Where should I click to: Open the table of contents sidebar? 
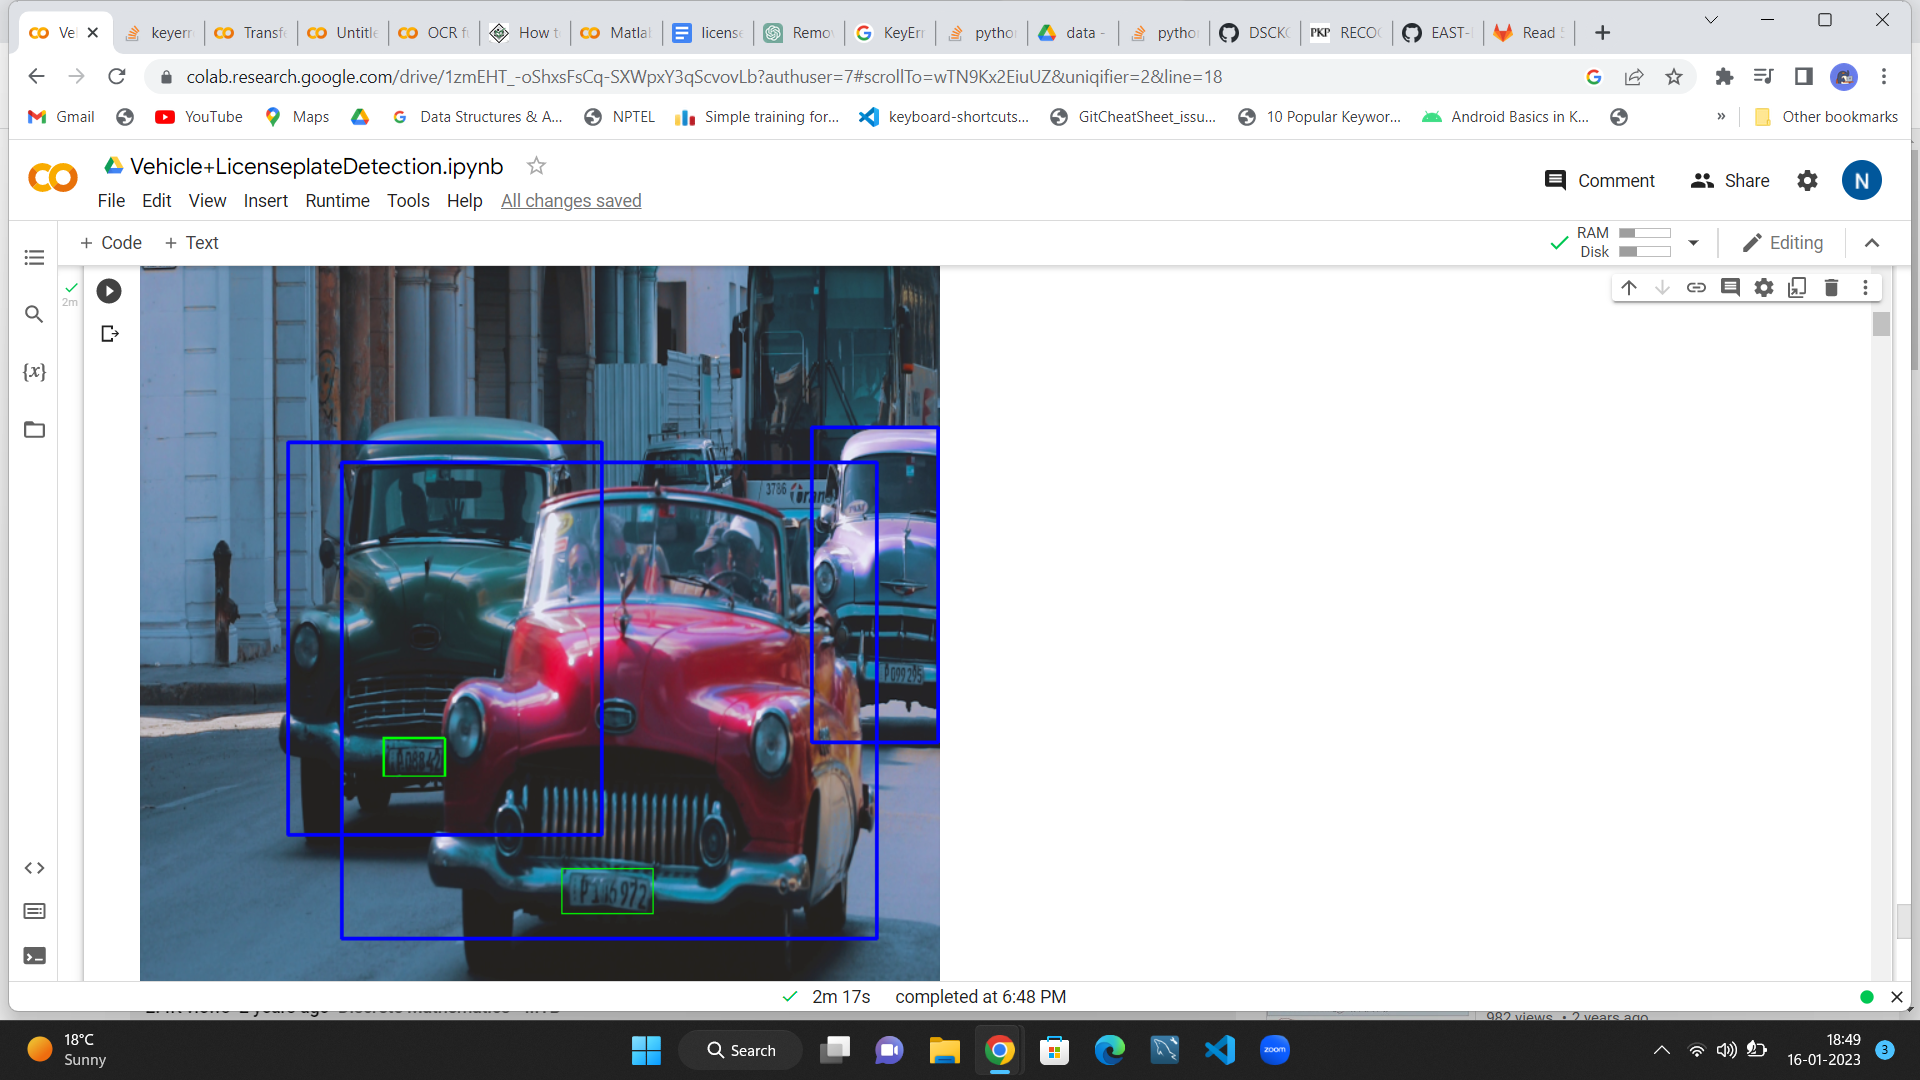(x=34, y=257)
